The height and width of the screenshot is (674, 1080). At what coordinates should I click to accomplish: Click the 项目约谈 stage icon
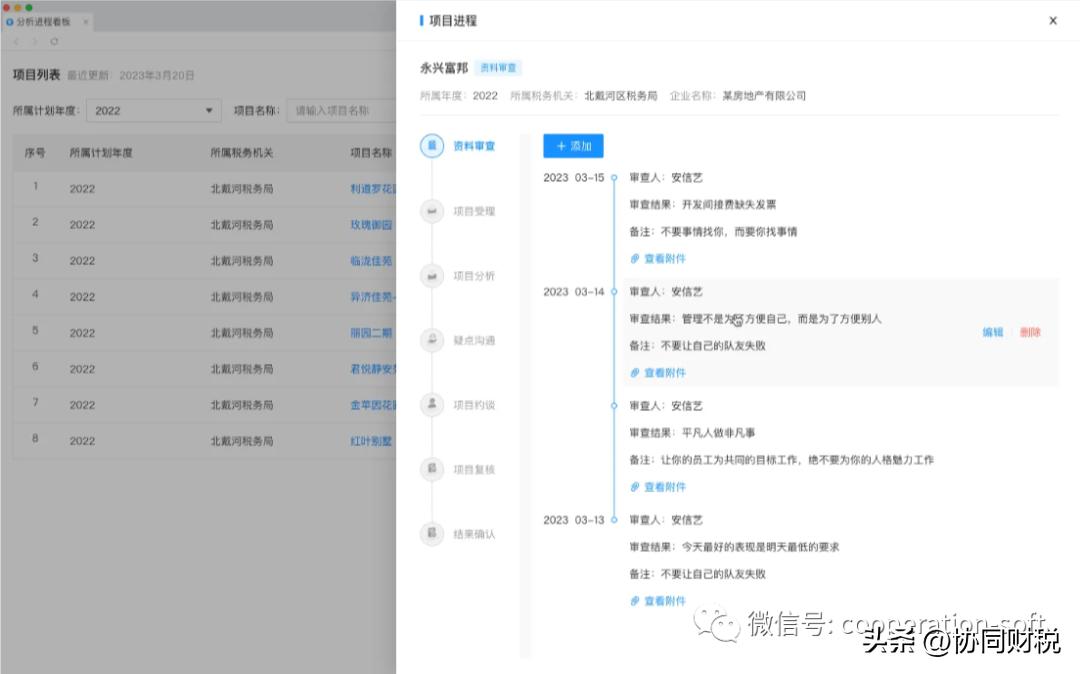click(430, 404)
